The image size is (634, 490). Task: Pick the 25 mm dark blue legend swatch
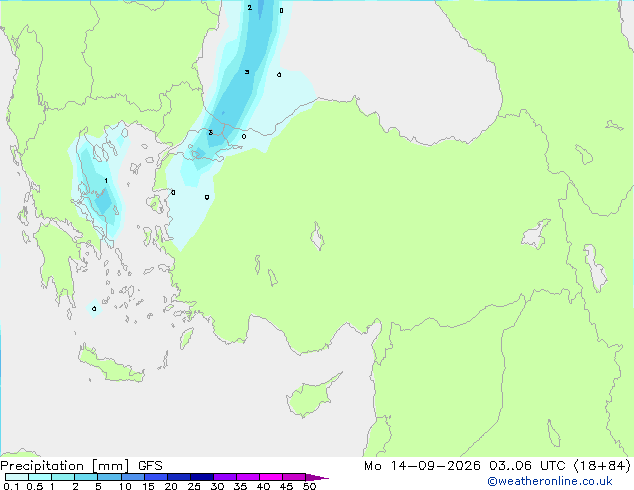[x=202, y=477]
